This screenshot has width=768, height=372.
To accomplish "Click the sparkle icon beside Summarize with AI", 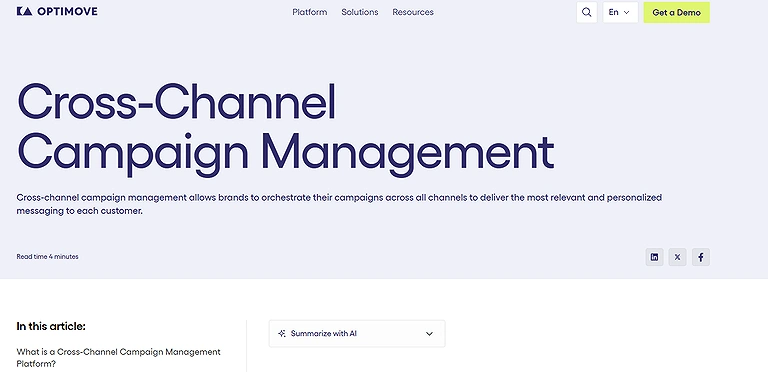I will (282, 334).
